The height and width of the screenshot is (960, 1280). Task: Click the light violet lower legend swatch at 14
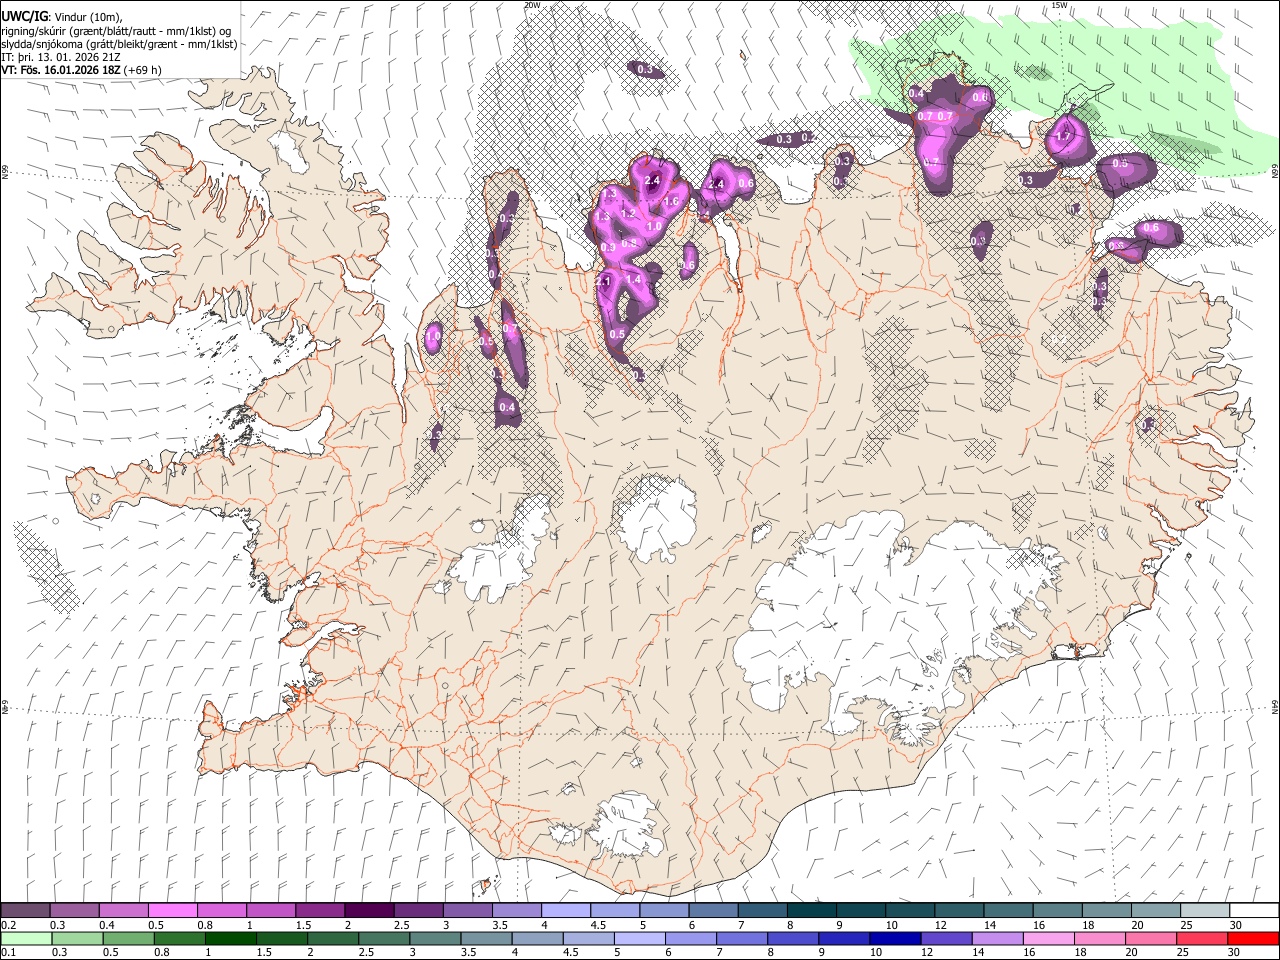click(996, 938)
